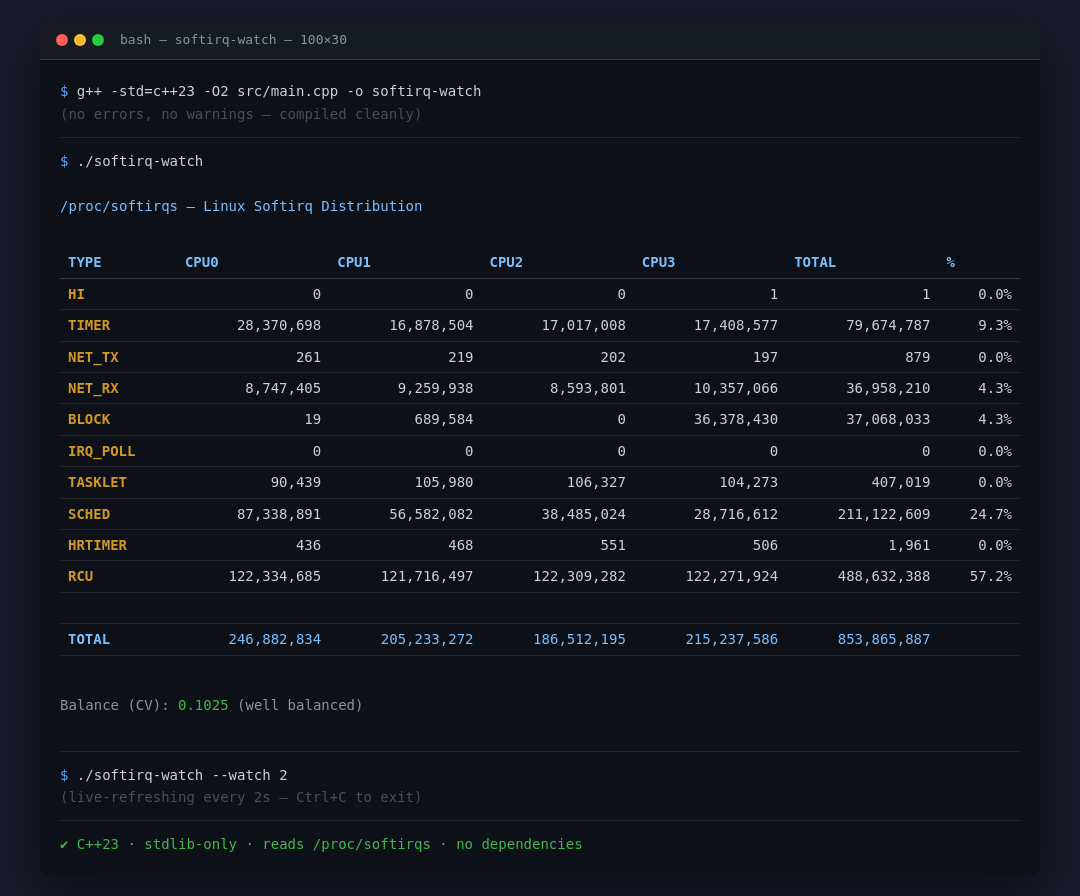
Task: Select the HRTIMER row label
Action: coord(97,545)
